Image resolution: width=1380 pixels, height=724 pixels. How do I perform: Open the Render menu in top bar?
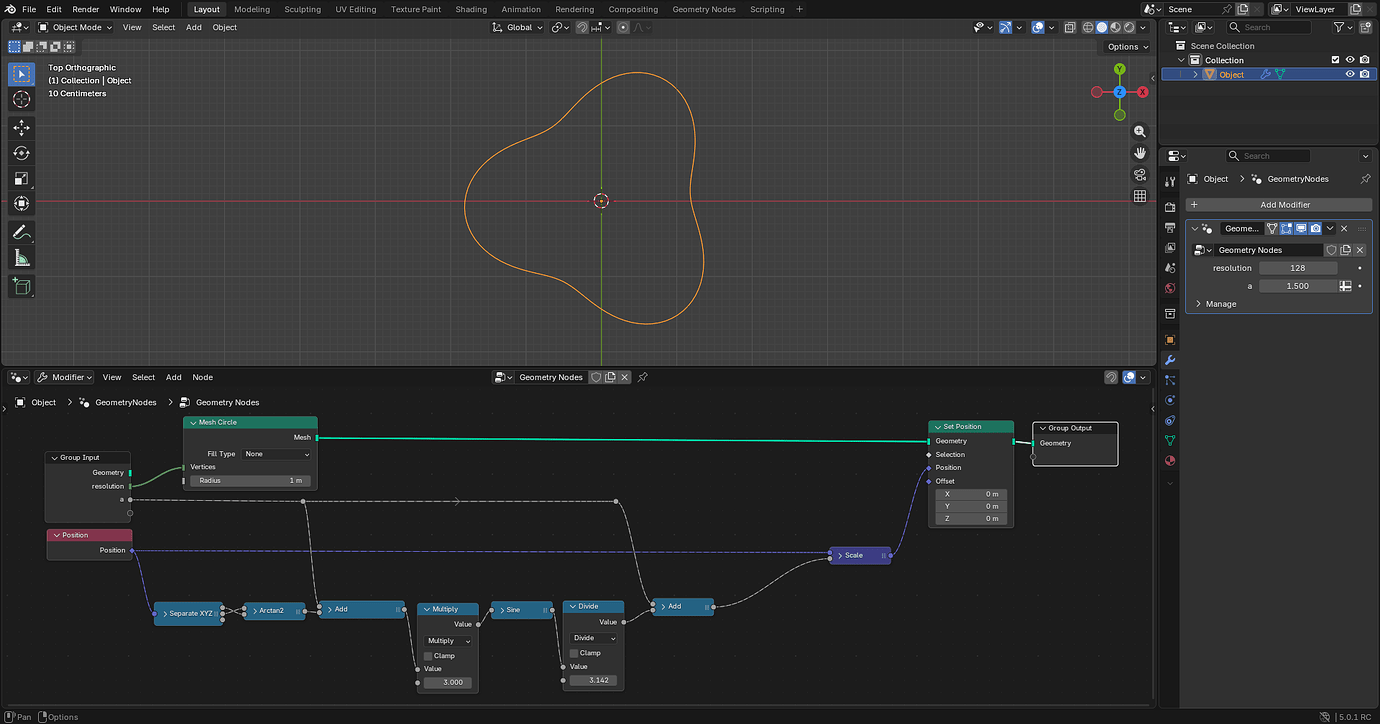86,9
